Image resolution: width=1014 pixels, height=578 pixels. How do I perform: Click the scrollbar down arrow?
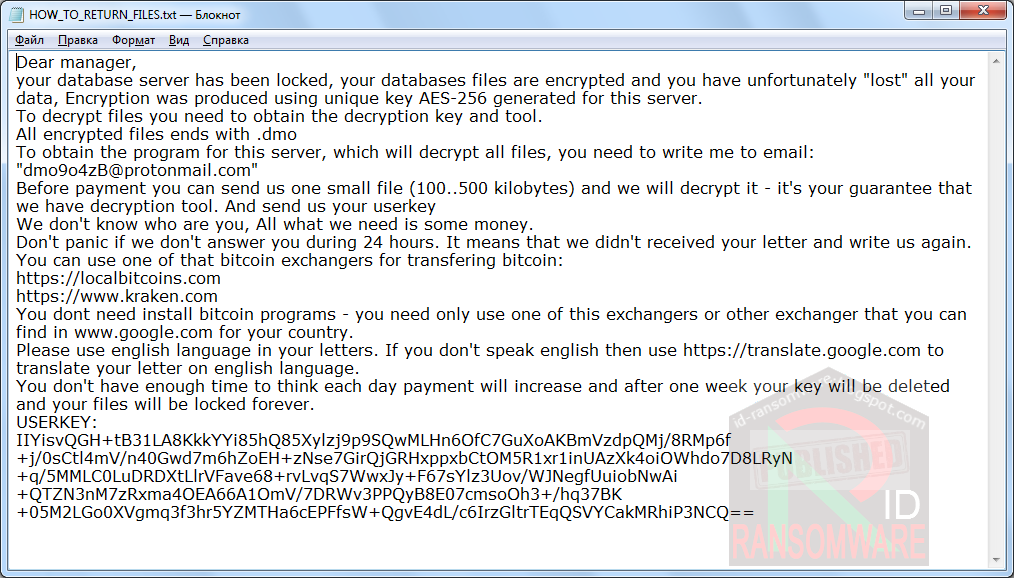pos(997,560)
